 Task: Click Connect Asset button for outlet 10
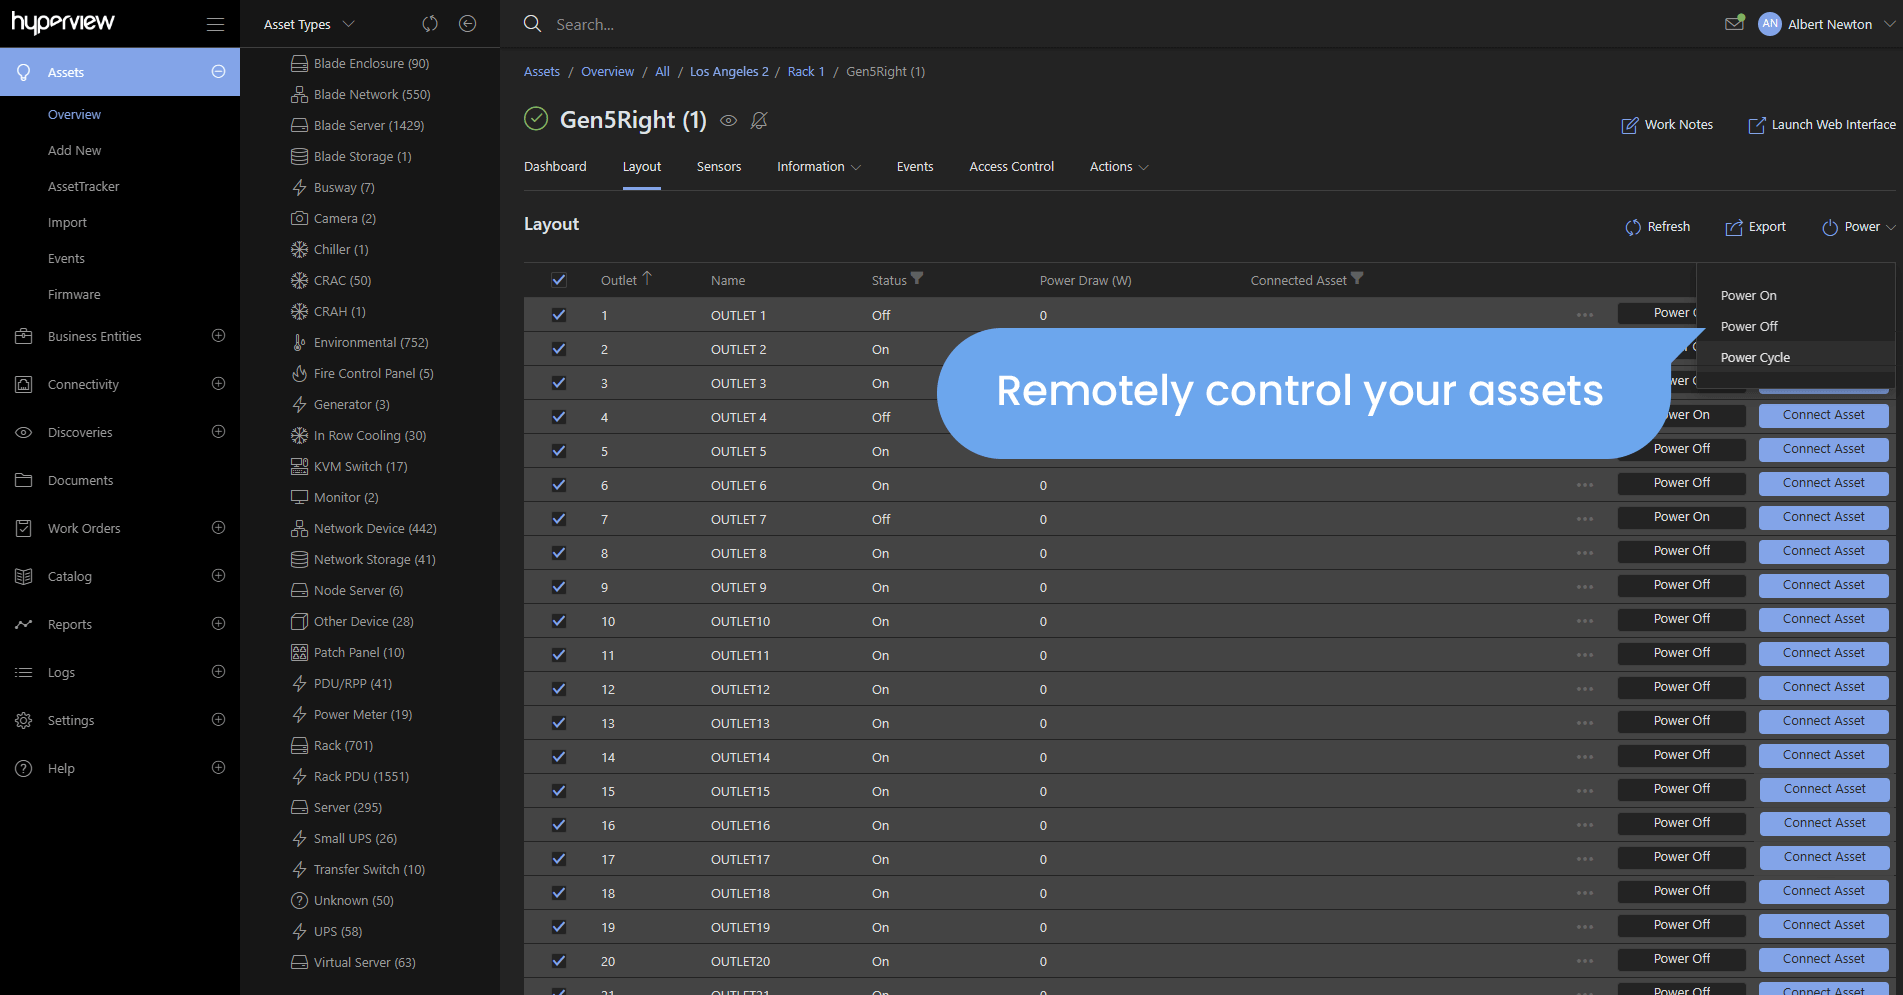coord(1823,620)
